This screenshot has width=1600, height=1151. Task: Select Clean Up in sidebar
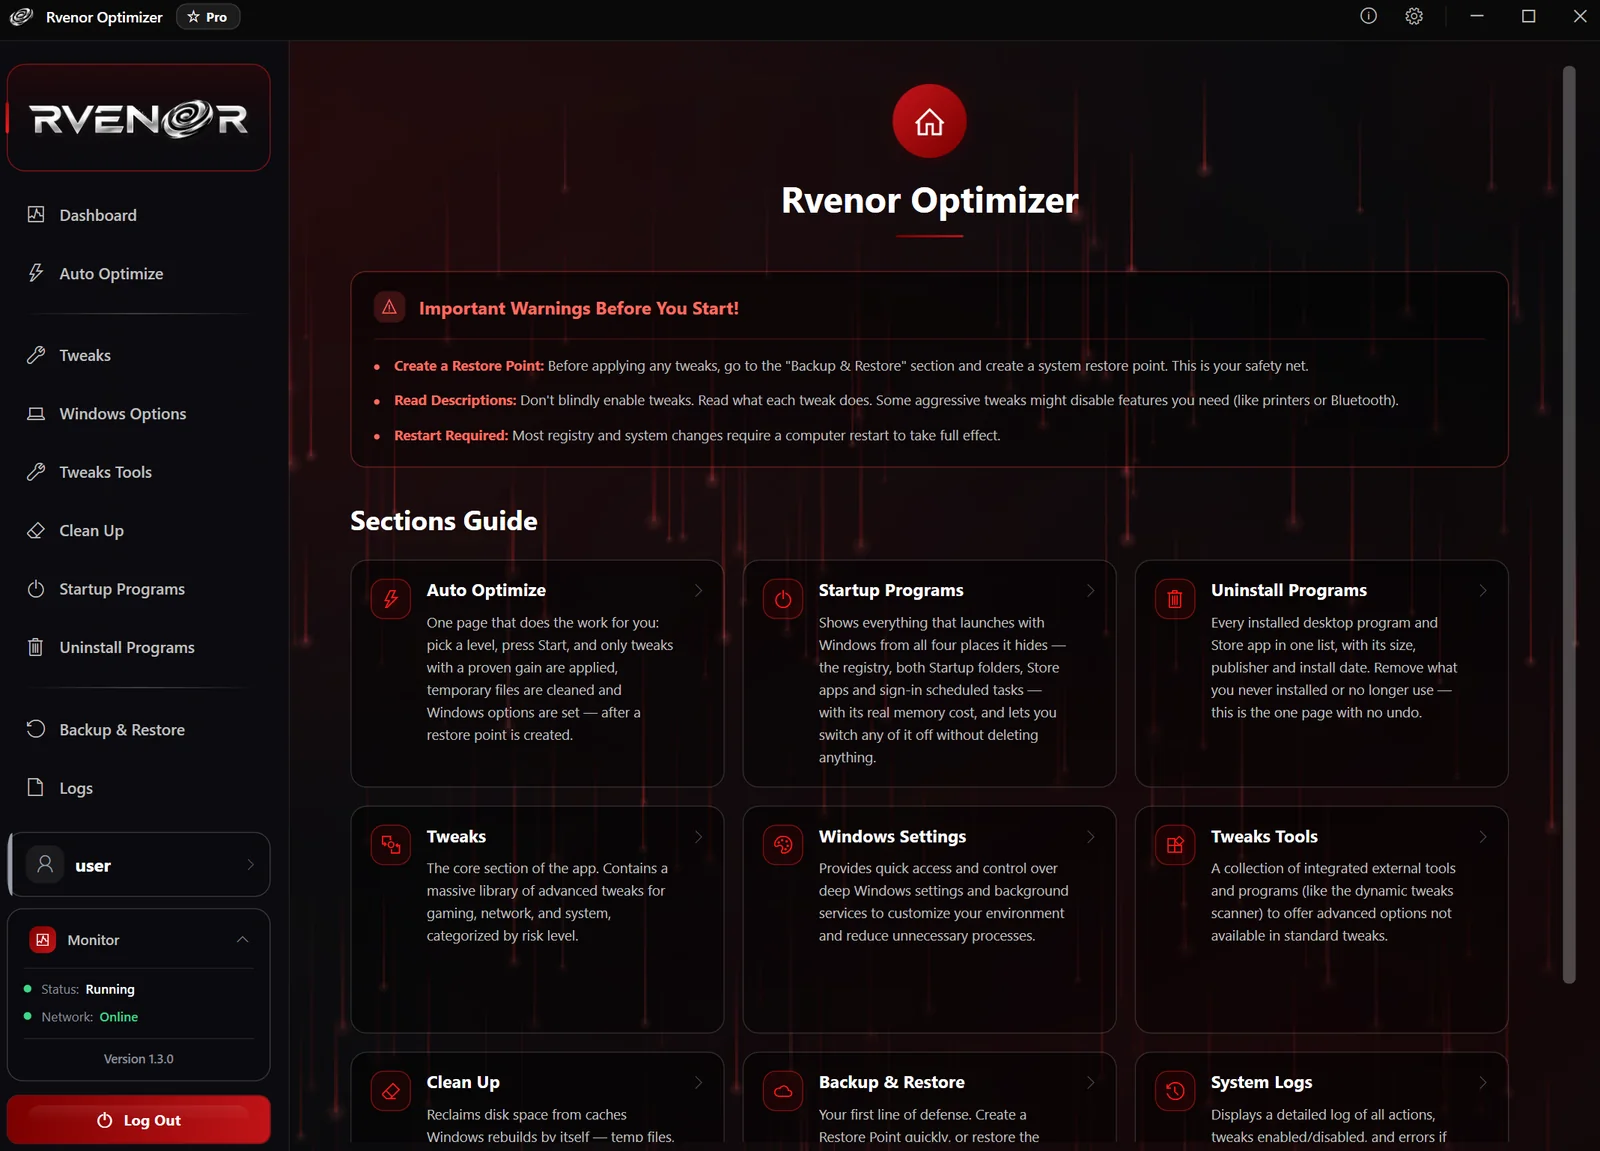[139, 530]
